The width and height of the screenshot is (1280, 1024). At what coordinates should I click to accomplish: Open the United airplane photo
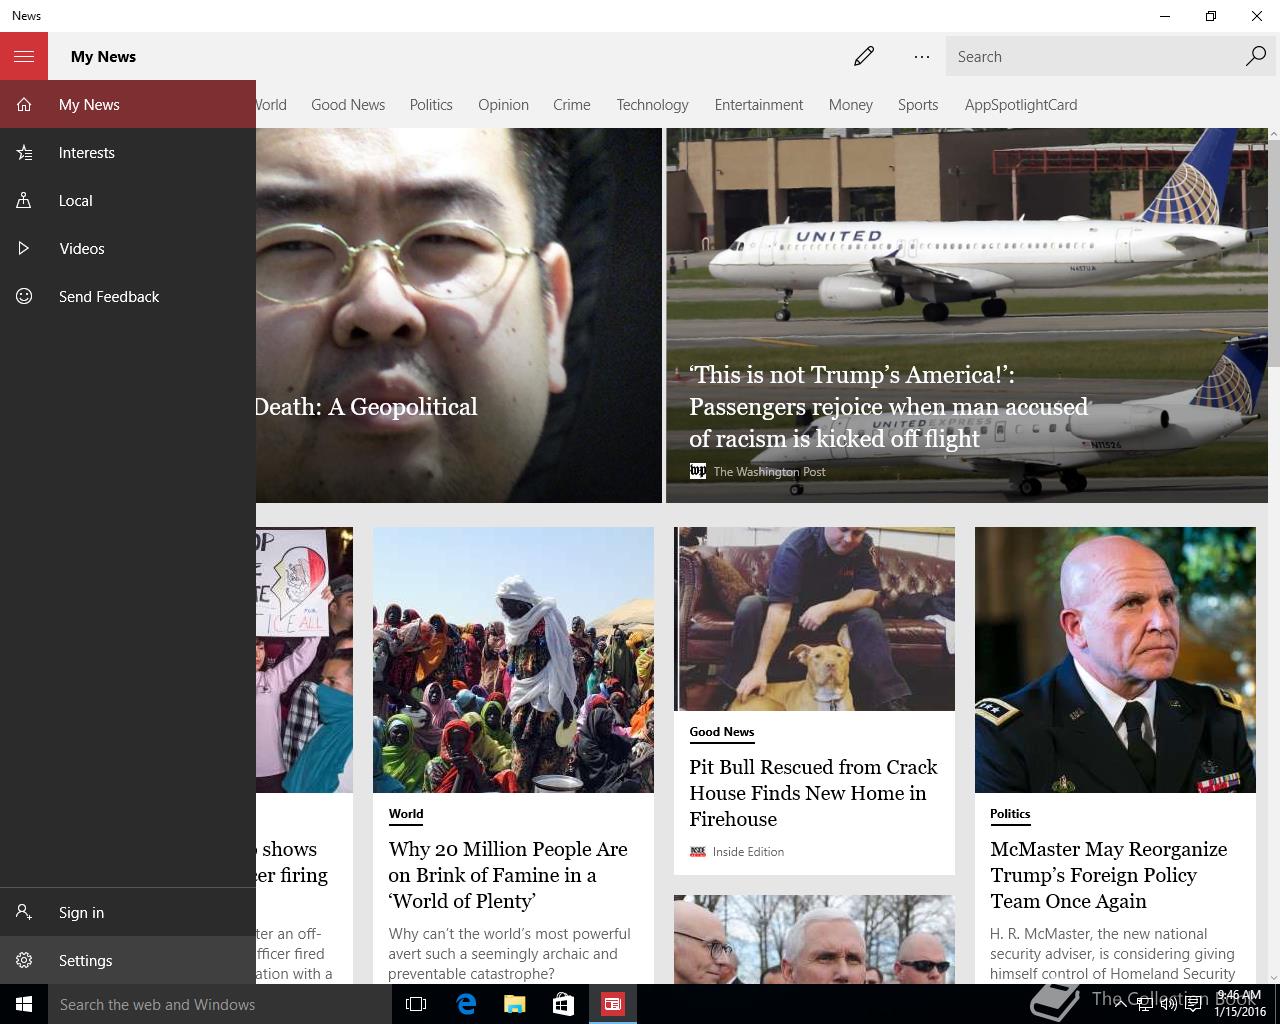pyautogui.click(x=967, y=315)
